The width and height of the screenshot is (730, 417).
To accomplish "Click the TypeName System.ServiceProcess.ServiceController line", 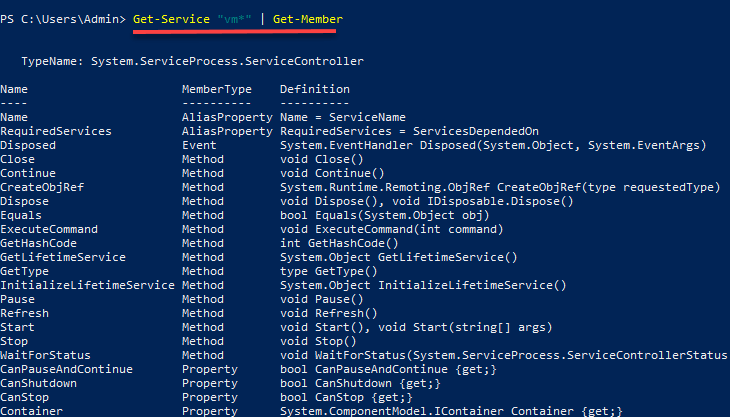I will coord(192,61).
